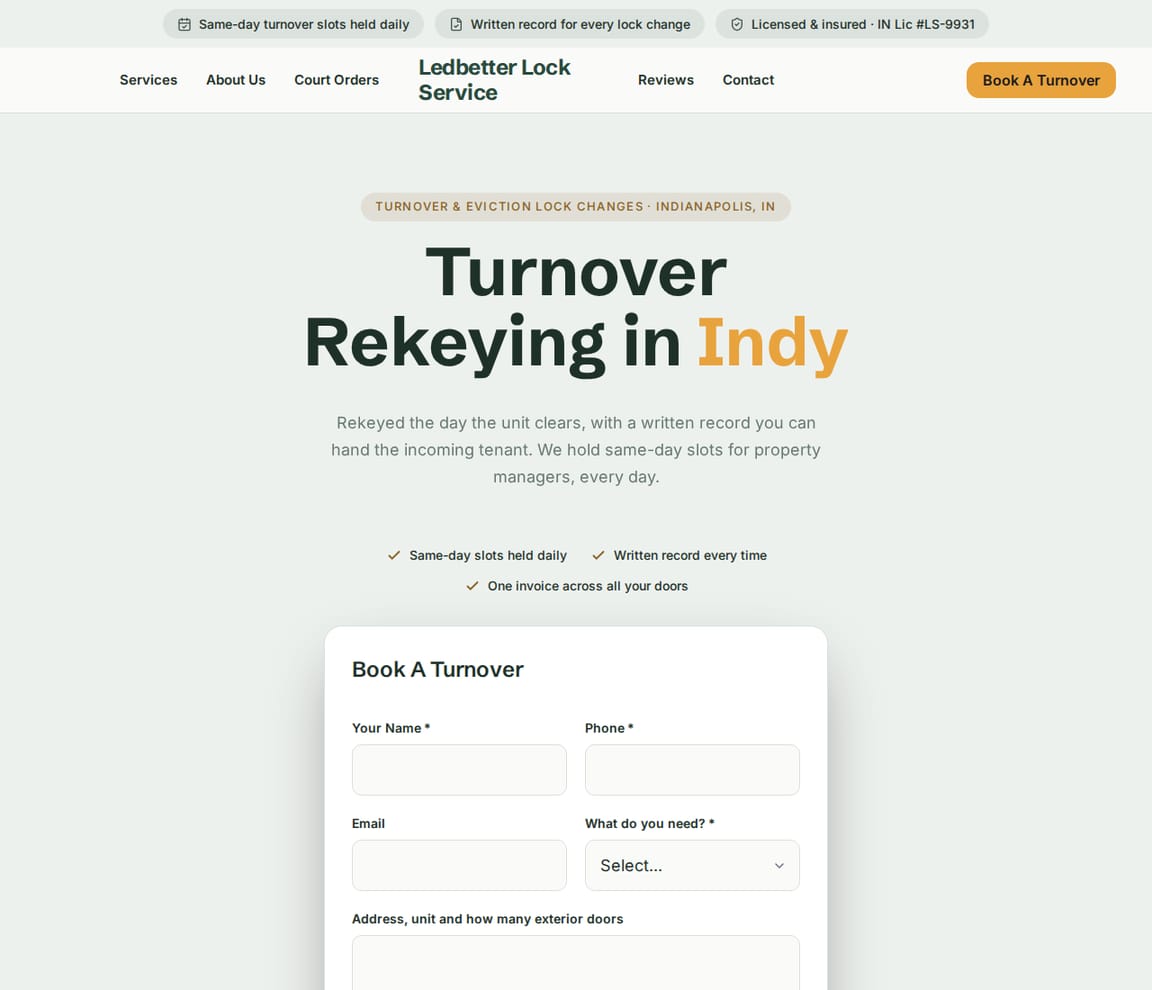Open 'What do you need?' dropdown
This screenshot has width=1152, height=990.
[692, 865]
